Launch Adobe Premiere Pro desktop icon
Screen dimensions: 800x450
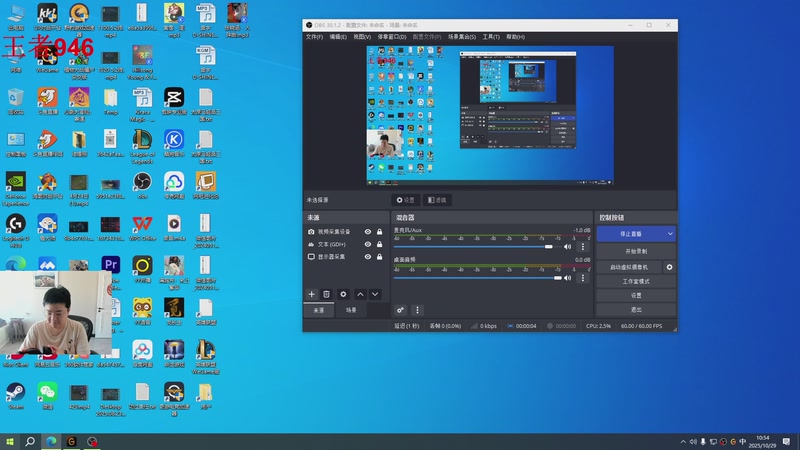coord(111,265)
